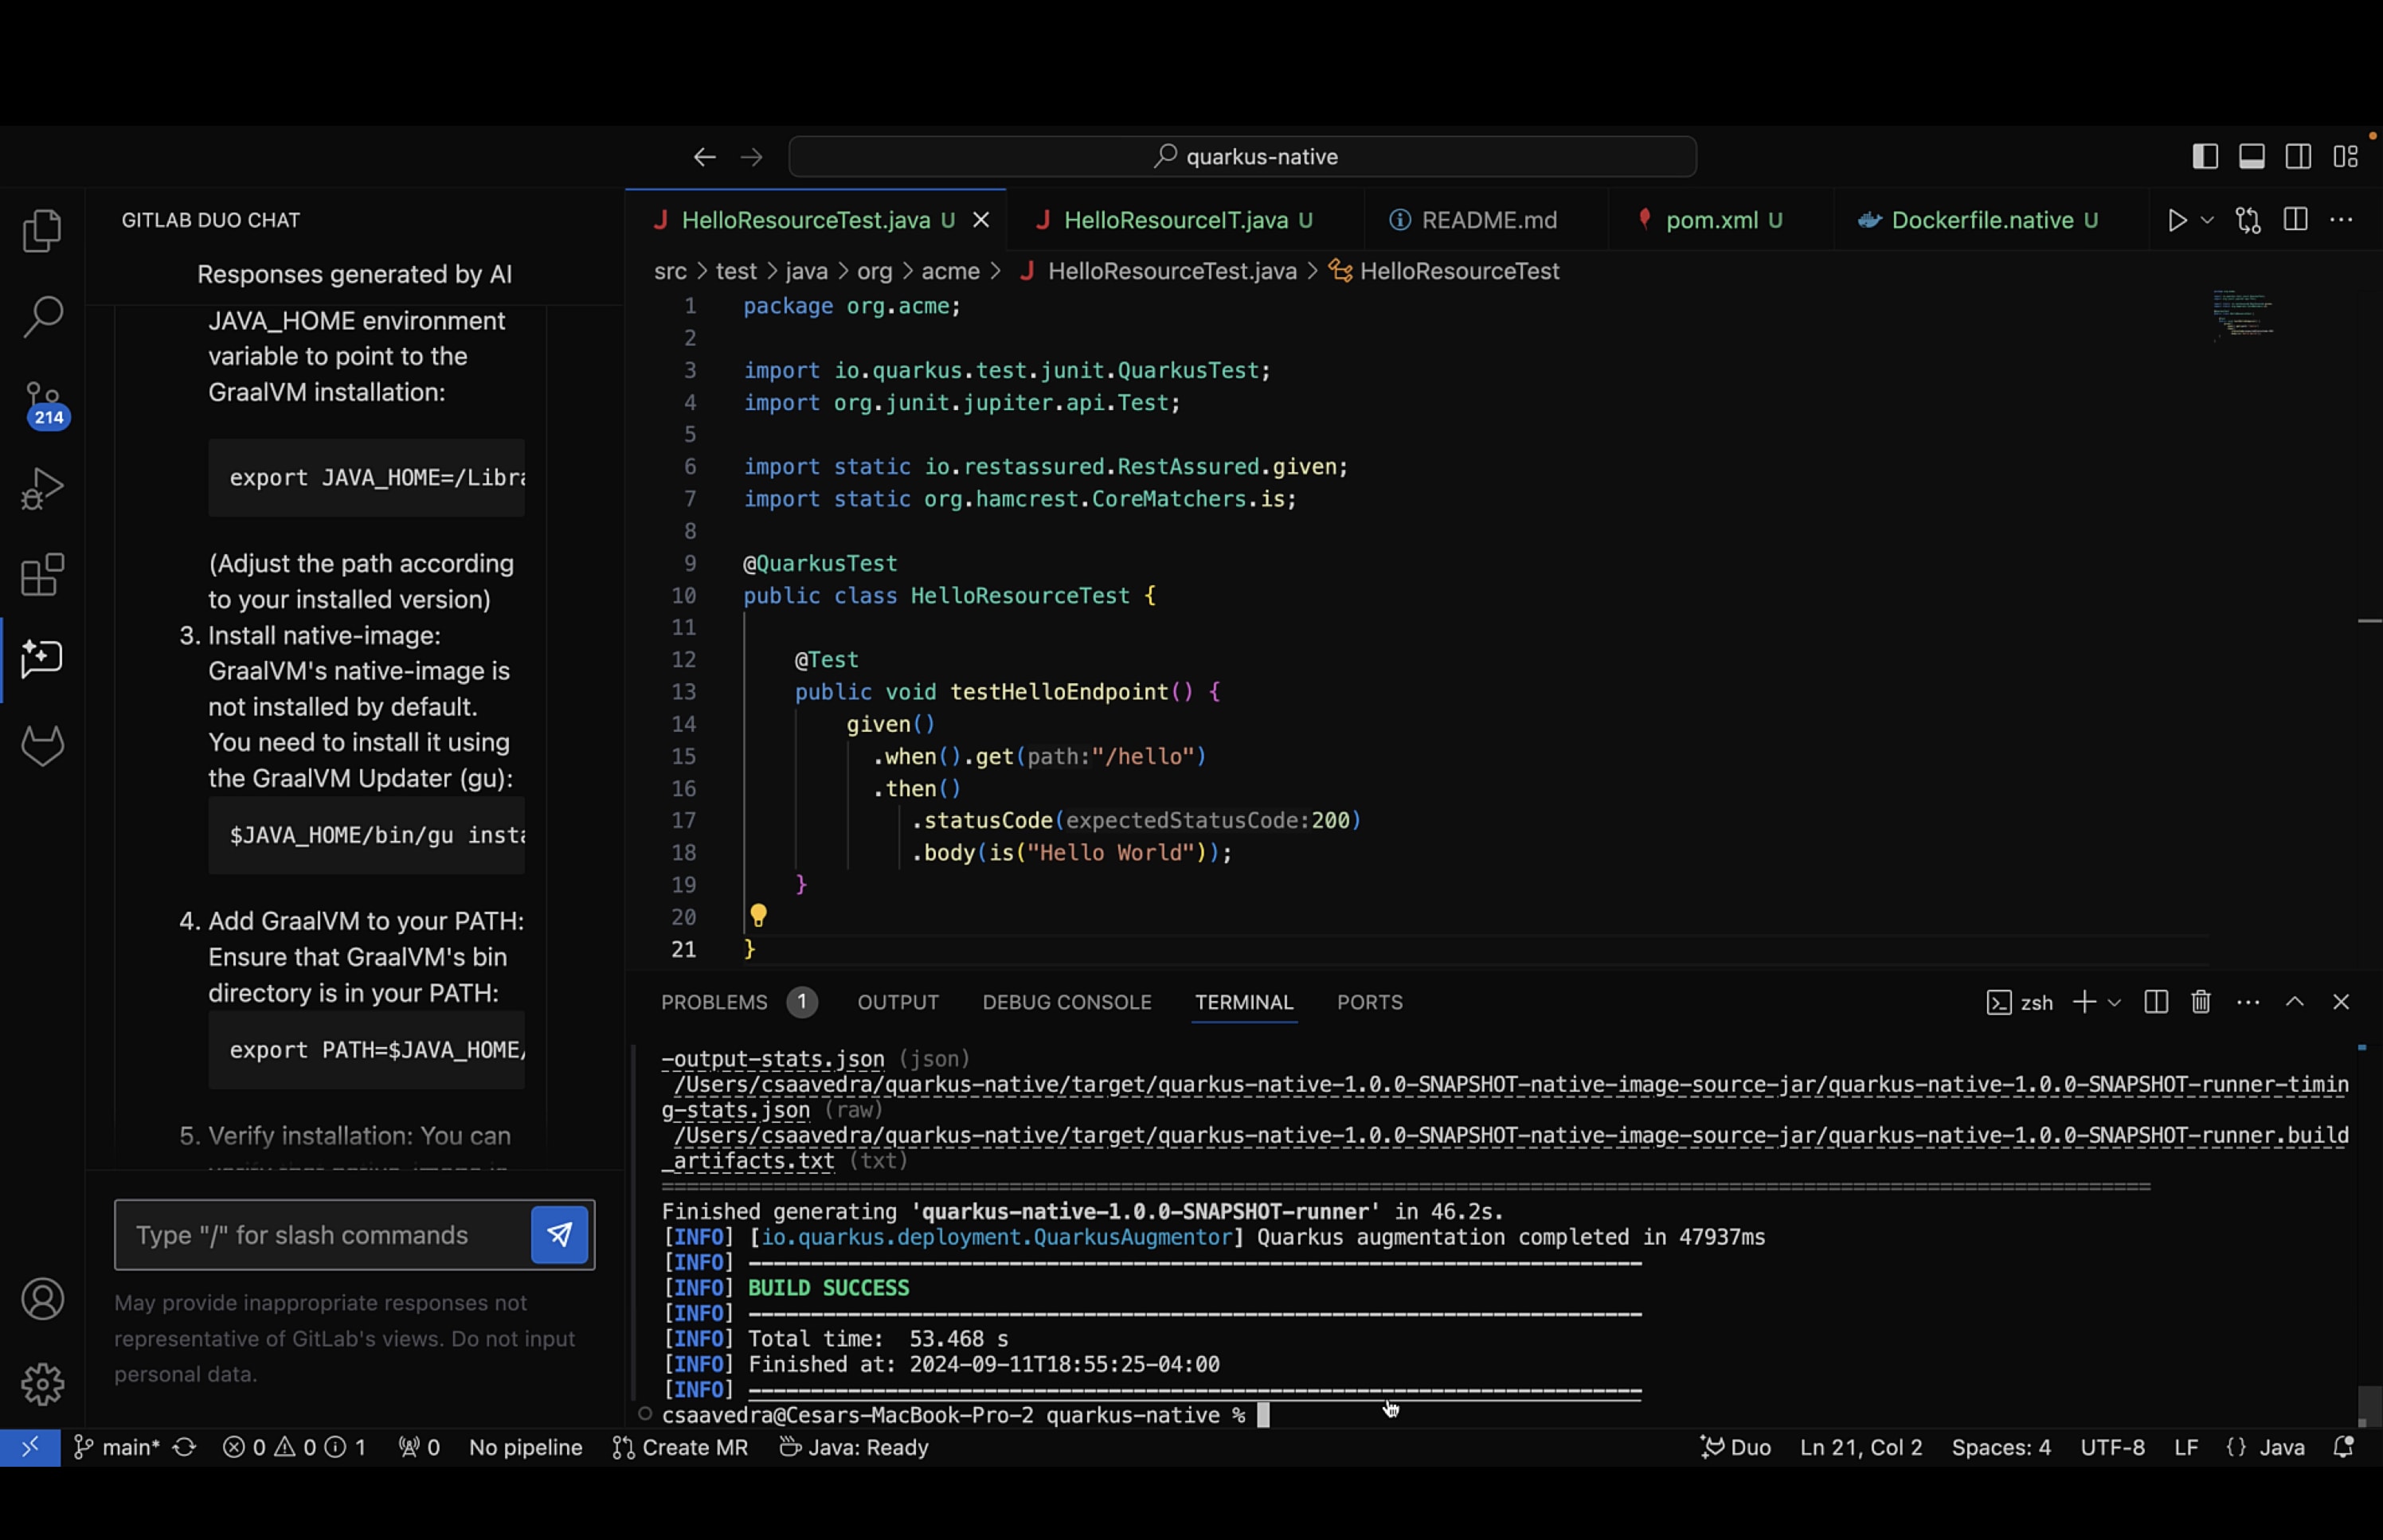
Task: Switch to README.md tab
Action: tap(1485, 220)
